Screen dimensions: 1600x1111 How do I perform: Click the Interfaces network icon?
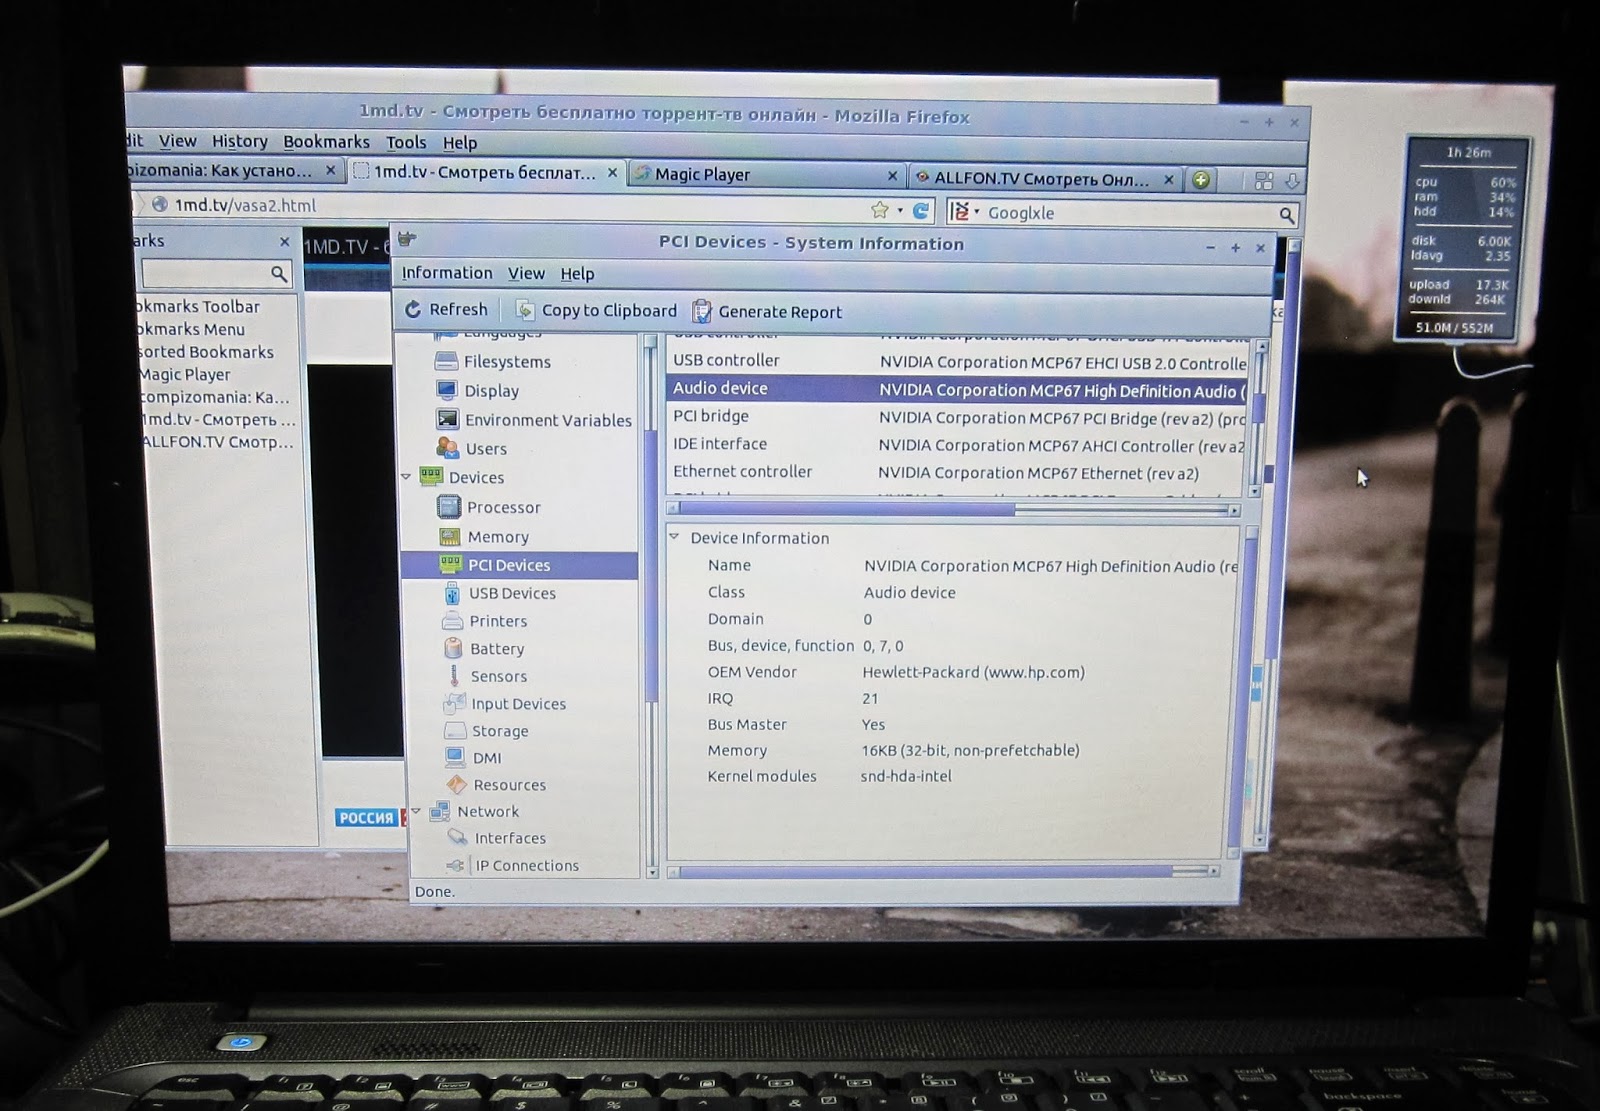click(x=458, y=837)
